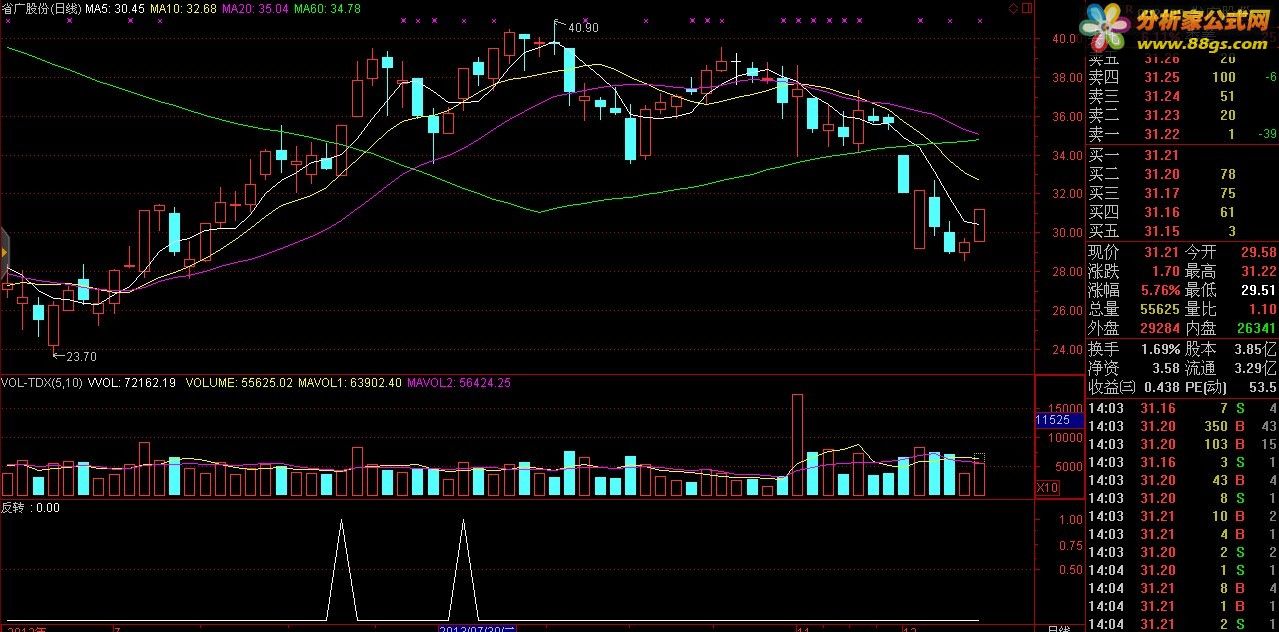Click the VOLUME: 55625.02 value
Image resolution: width=1279 pixels, height=632 pixels.
click(x=237, y=382)
